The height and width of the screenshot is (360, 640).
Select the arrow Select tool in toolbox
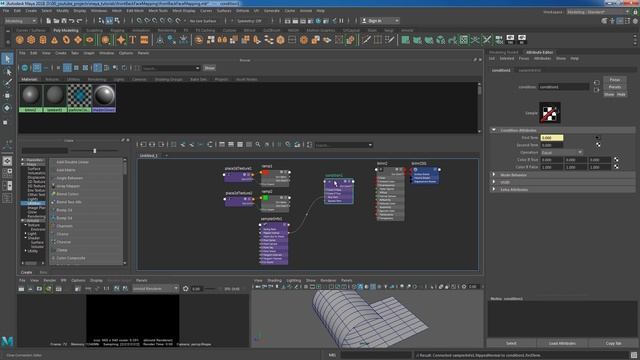click(7, 59)
